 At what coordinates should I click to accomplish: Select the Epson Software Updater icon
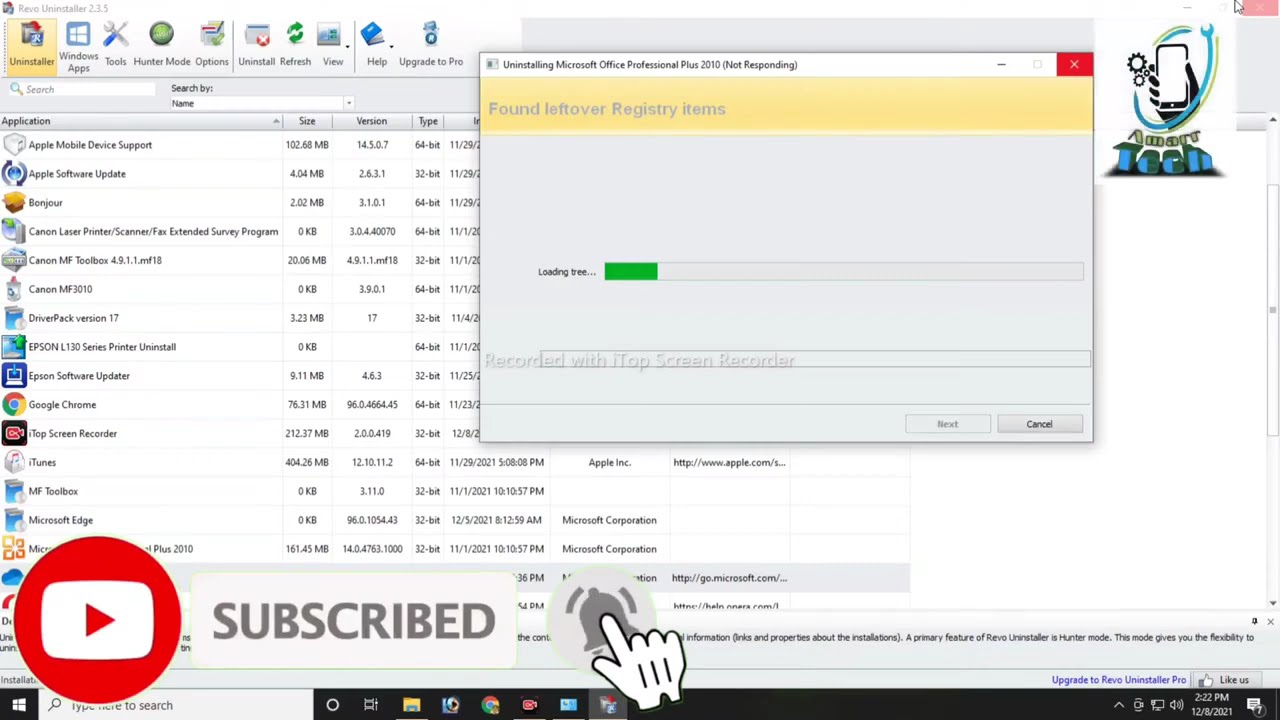pyautogui.click(x=14, y=376)
